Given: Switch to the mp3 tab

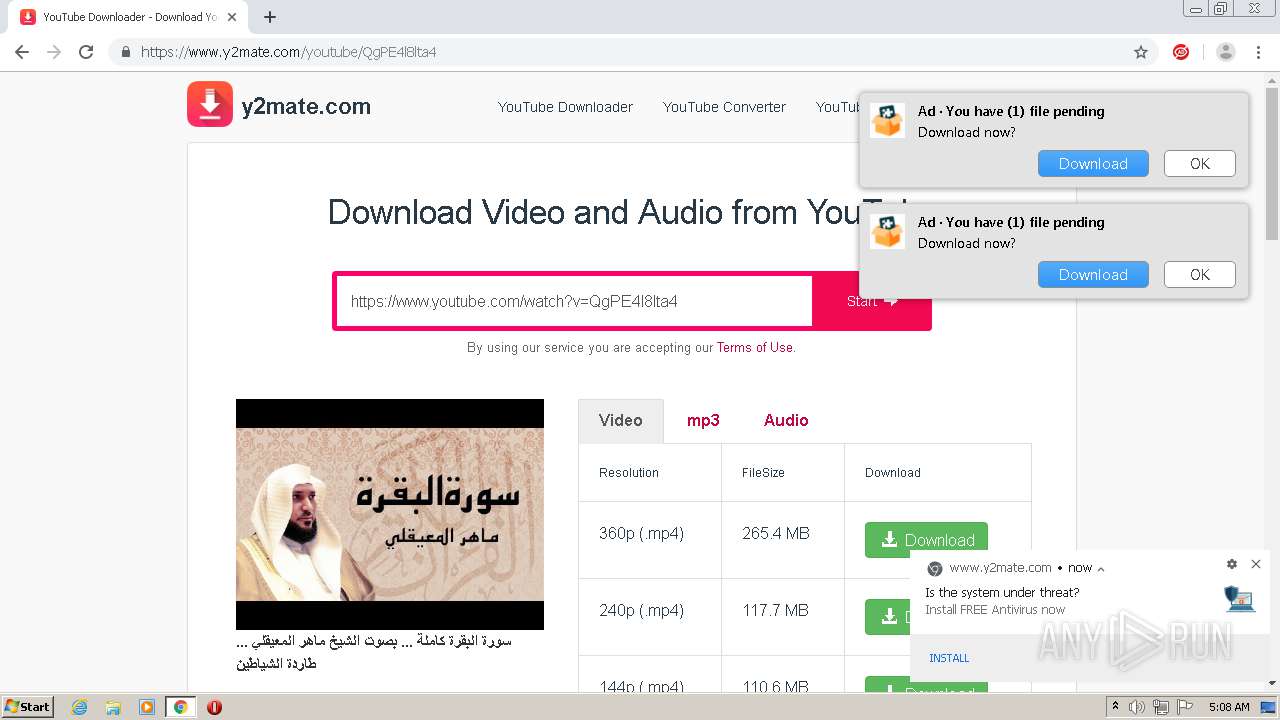Looking at the screenshot, I should [703, 420].
